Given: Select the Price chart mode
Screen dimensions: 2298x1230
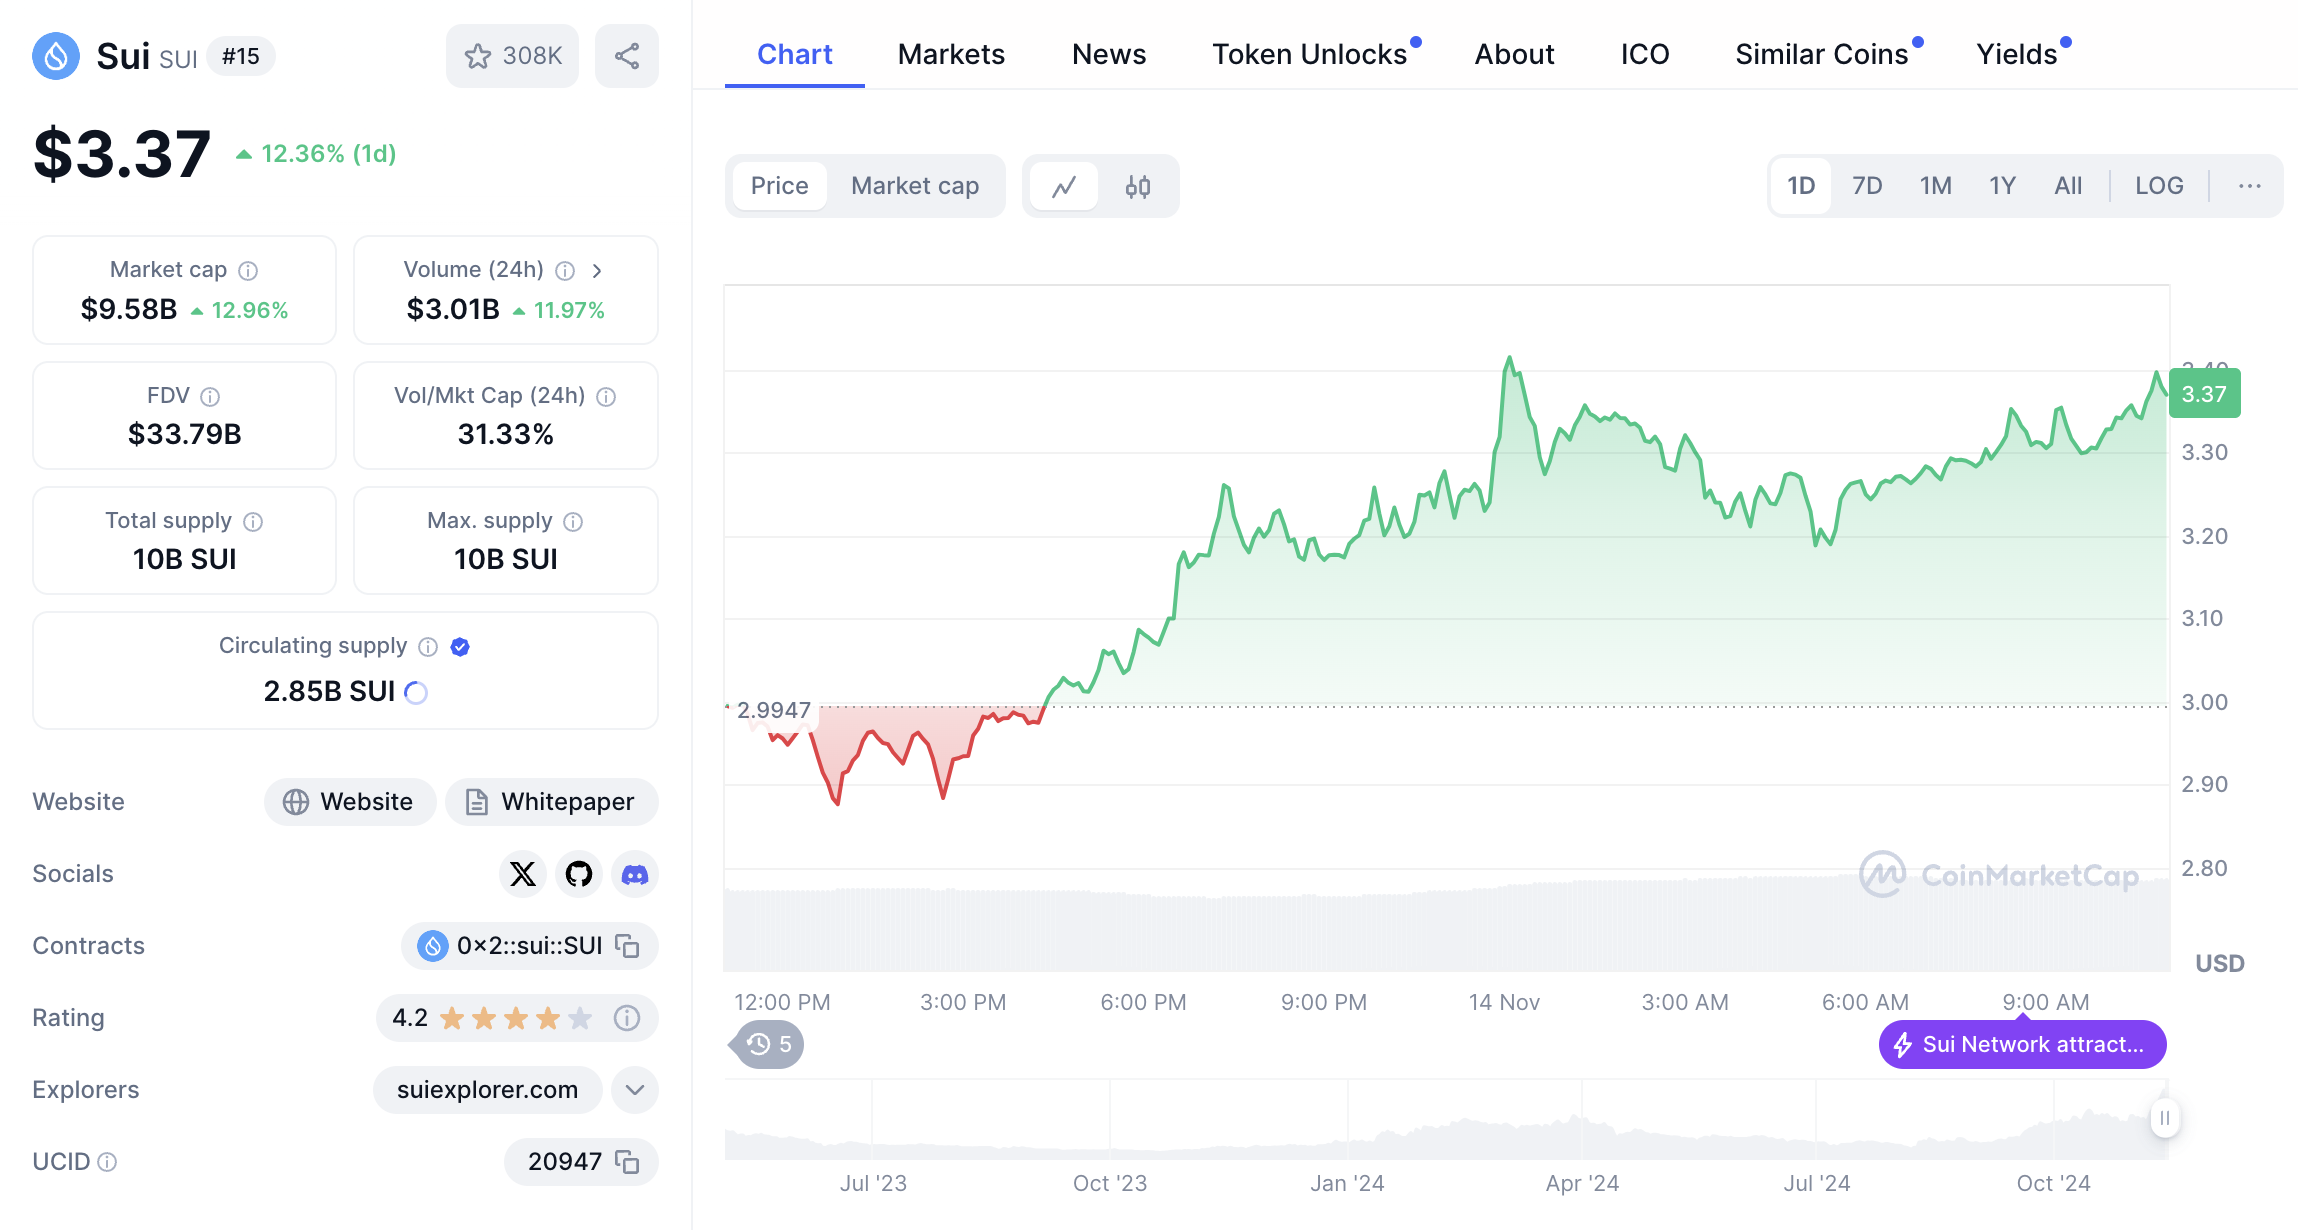Looking at the screenshot, I should click(x=780, y=186).
